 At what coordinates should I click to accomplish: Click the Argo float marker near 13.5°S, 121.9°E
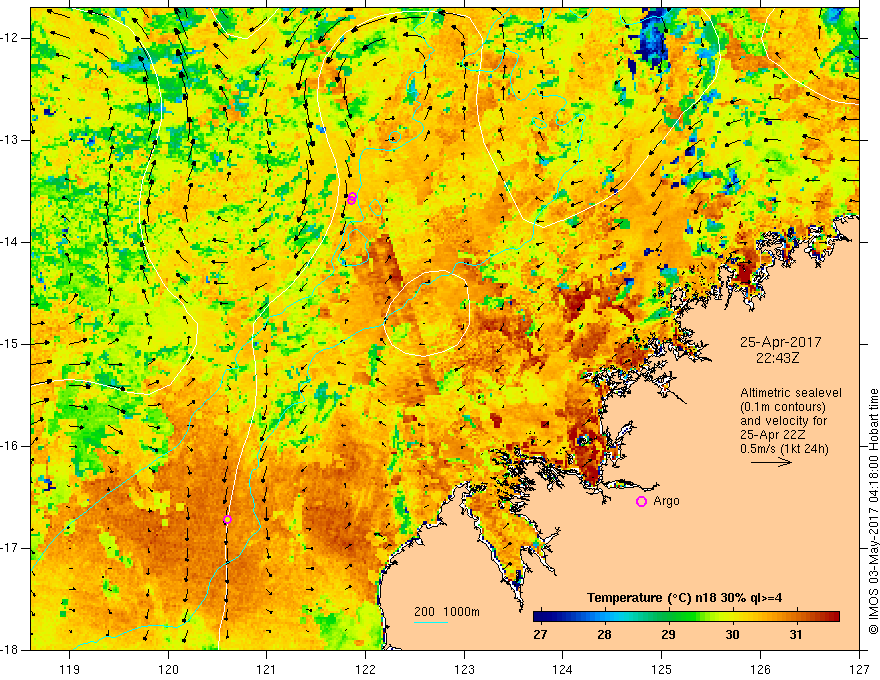[352, 198]
